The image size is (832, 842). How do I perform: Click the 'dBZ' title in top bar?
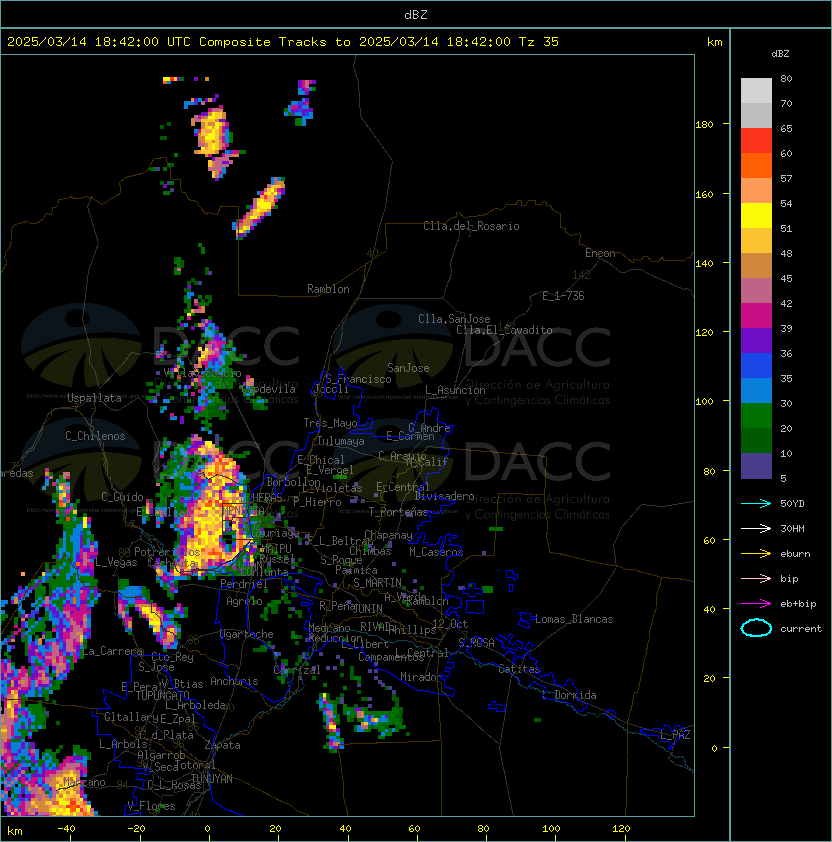click(416, 15)
